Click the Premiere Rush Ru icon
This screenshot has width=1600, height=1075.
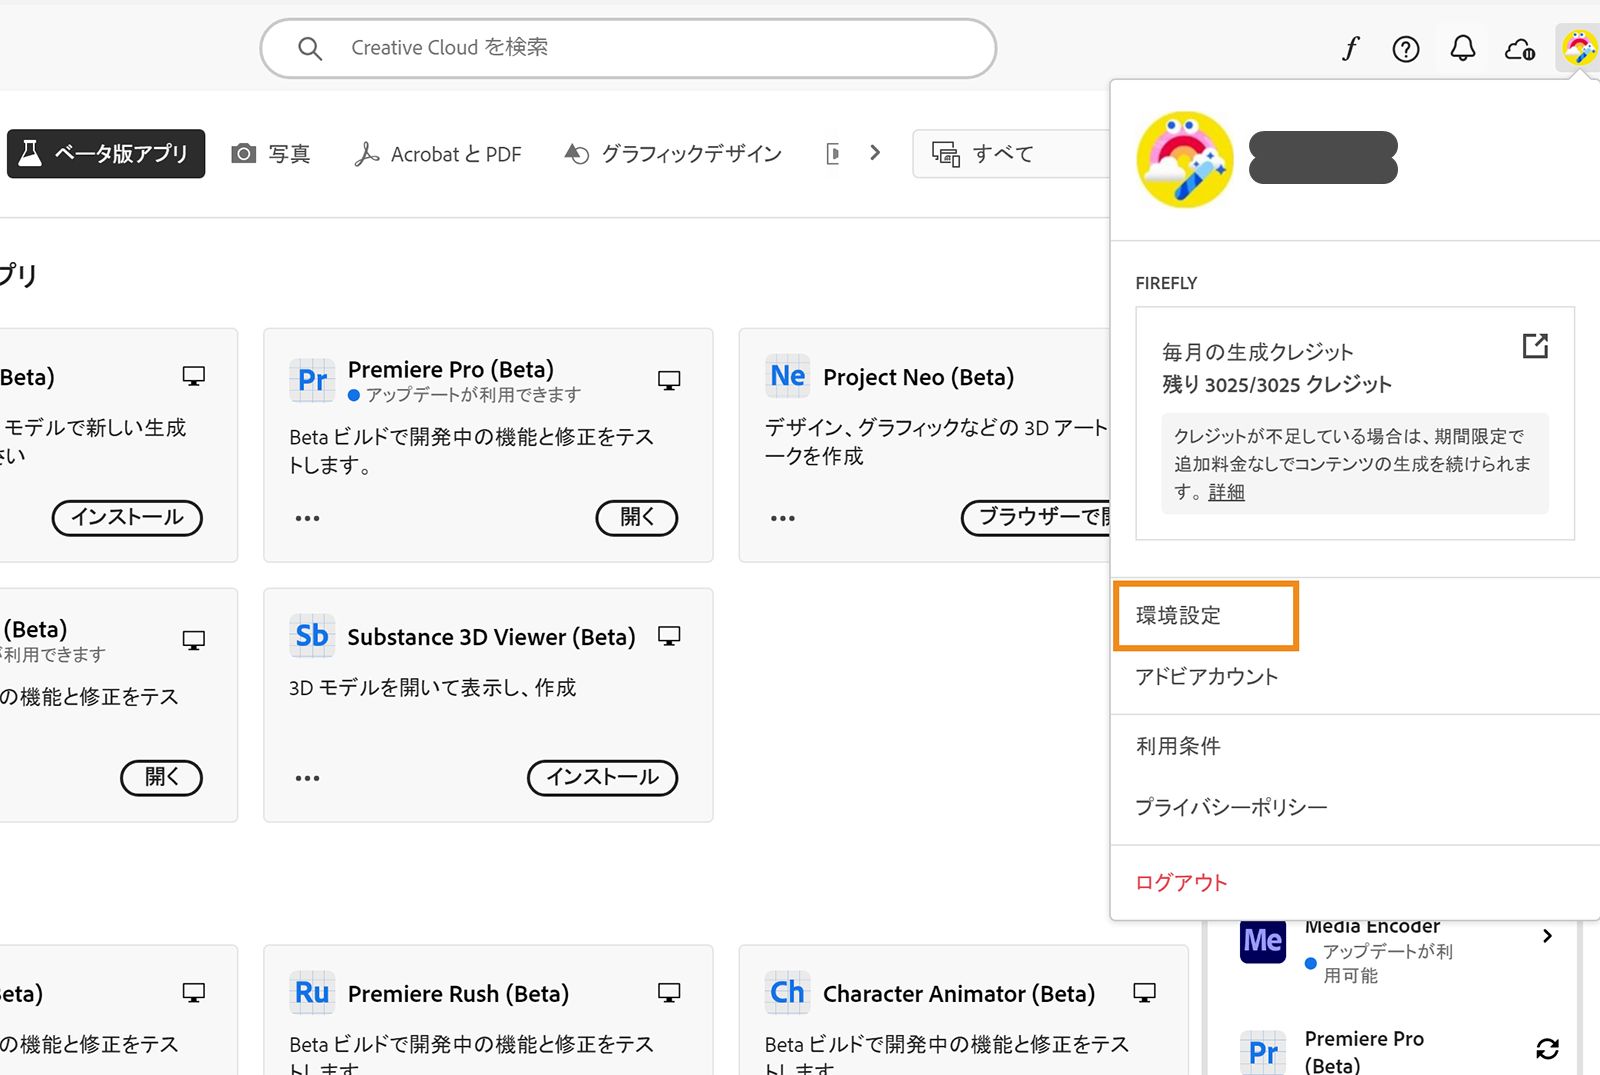pos(312,992)
